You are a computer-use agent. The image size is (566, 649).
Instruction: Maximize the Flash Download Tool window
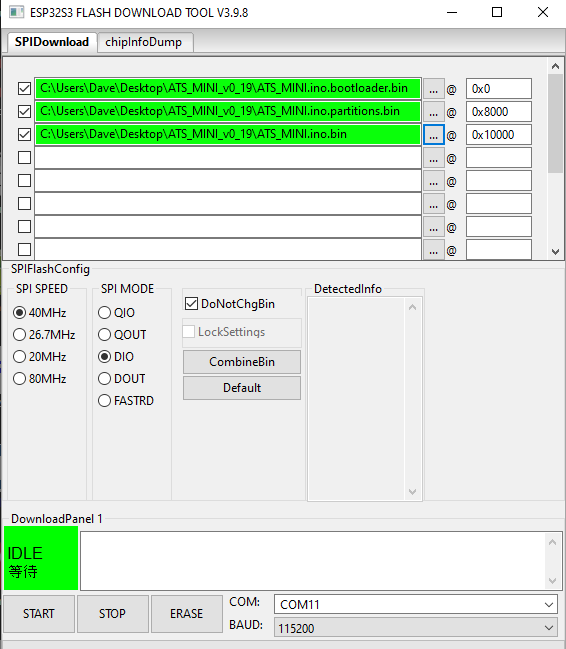pyautogui.click(x=497, y=12)
